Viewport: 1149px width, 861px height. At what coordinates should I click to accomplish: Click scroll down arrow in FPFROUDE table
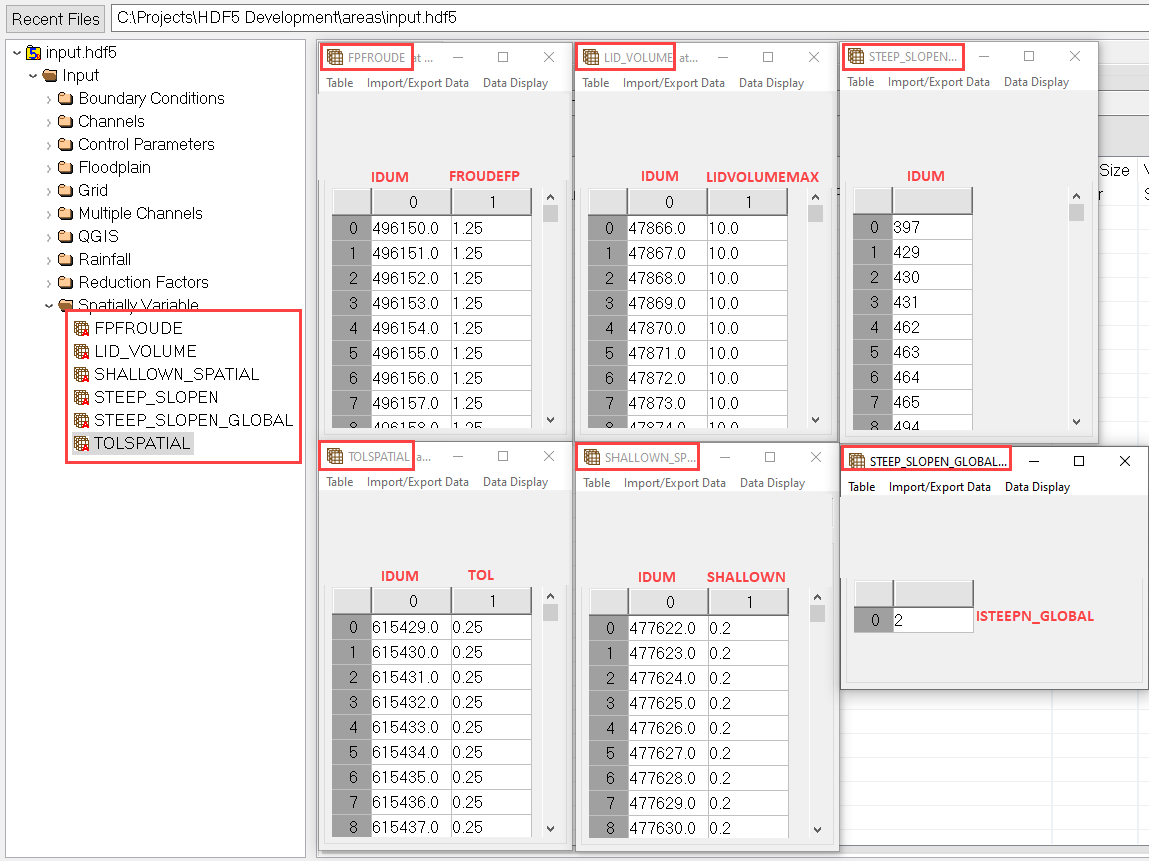550,420
